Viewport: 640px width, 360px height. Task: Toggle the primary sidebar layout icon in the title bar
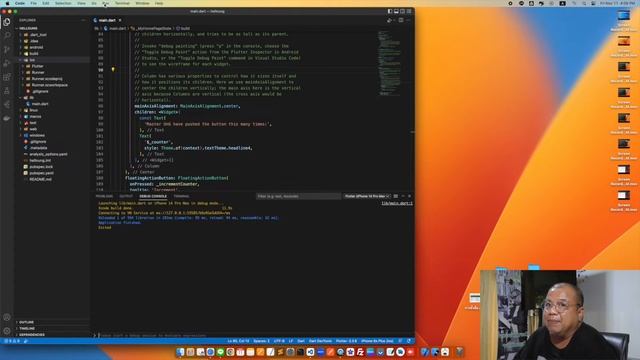click(390, 11)
